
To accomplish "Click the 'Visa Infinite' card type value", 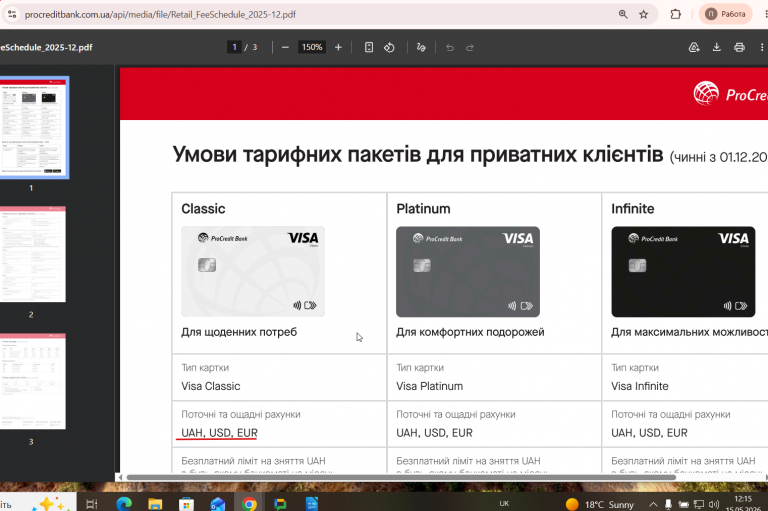I will (640, 386).
